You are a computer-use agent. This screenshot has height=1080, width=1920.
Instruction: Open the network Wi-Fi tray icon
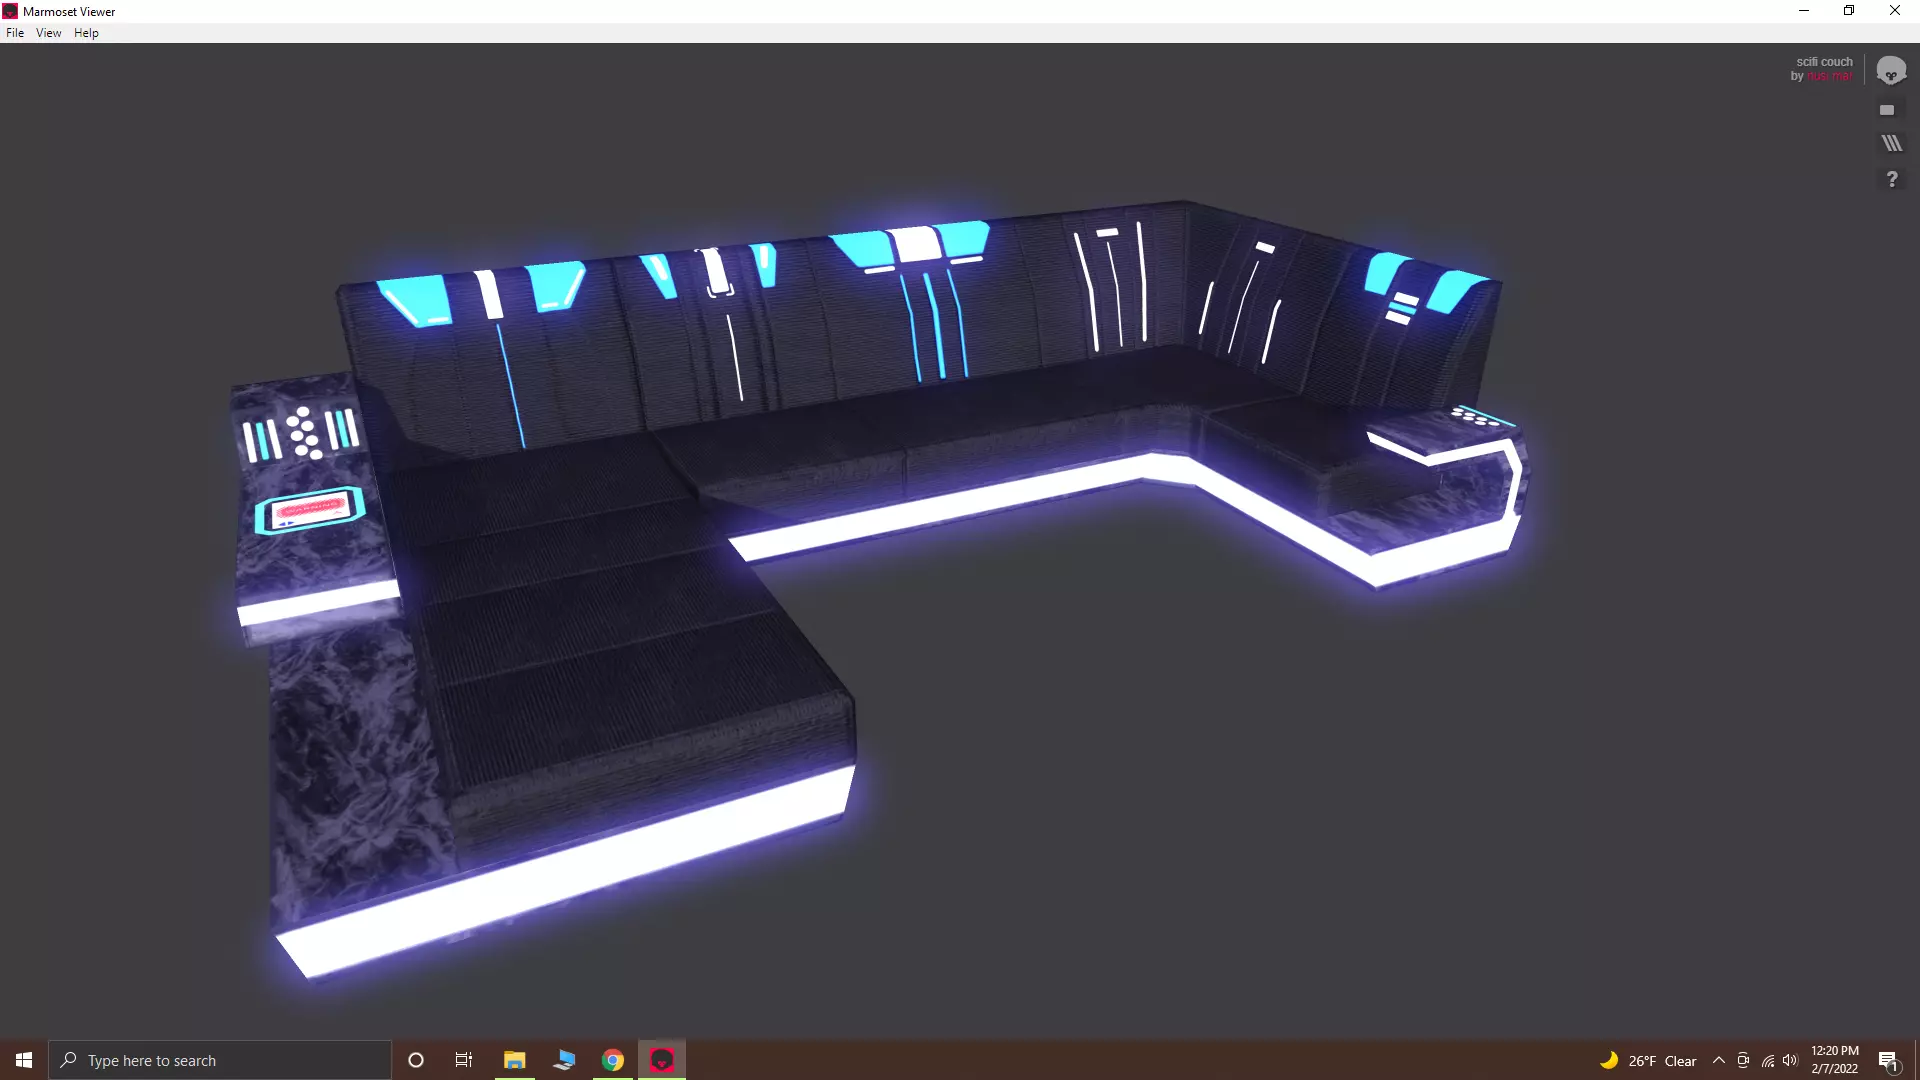(x=1767, y=1061)
